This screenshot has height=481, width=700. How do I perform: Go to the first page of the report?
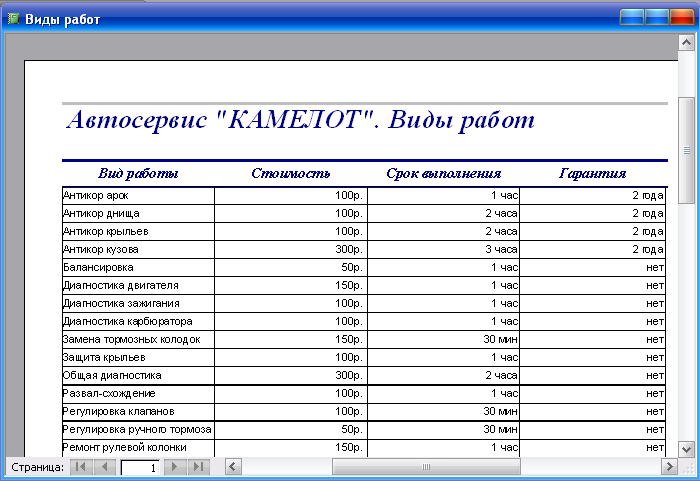[80, 467]
